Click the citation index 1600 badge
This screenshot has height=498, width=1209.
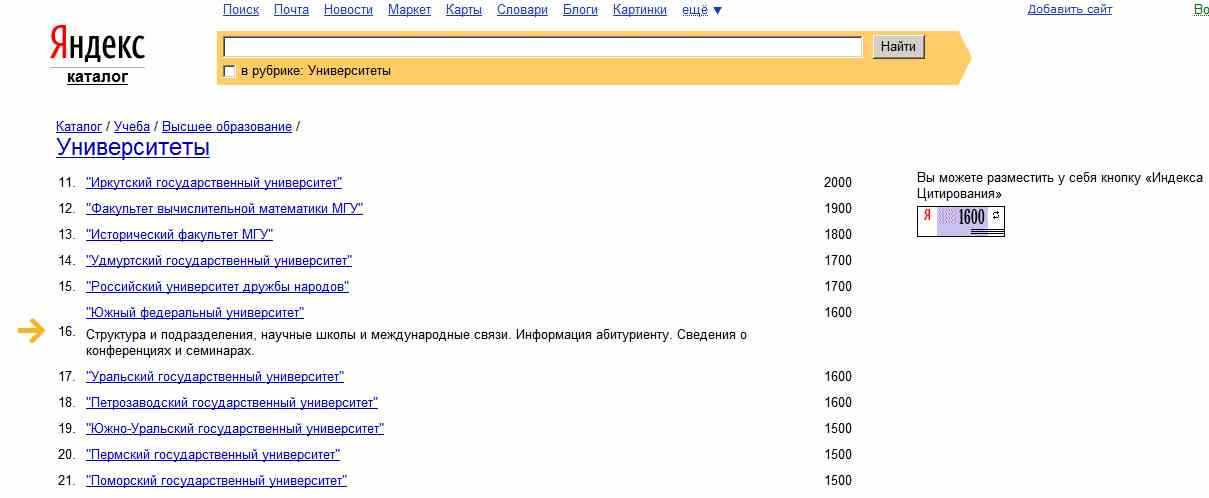[960, 221]
